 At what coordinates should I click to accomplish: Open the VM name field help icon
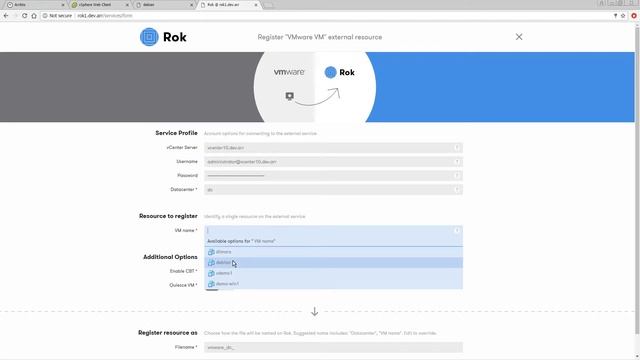(x=457, y=230)
